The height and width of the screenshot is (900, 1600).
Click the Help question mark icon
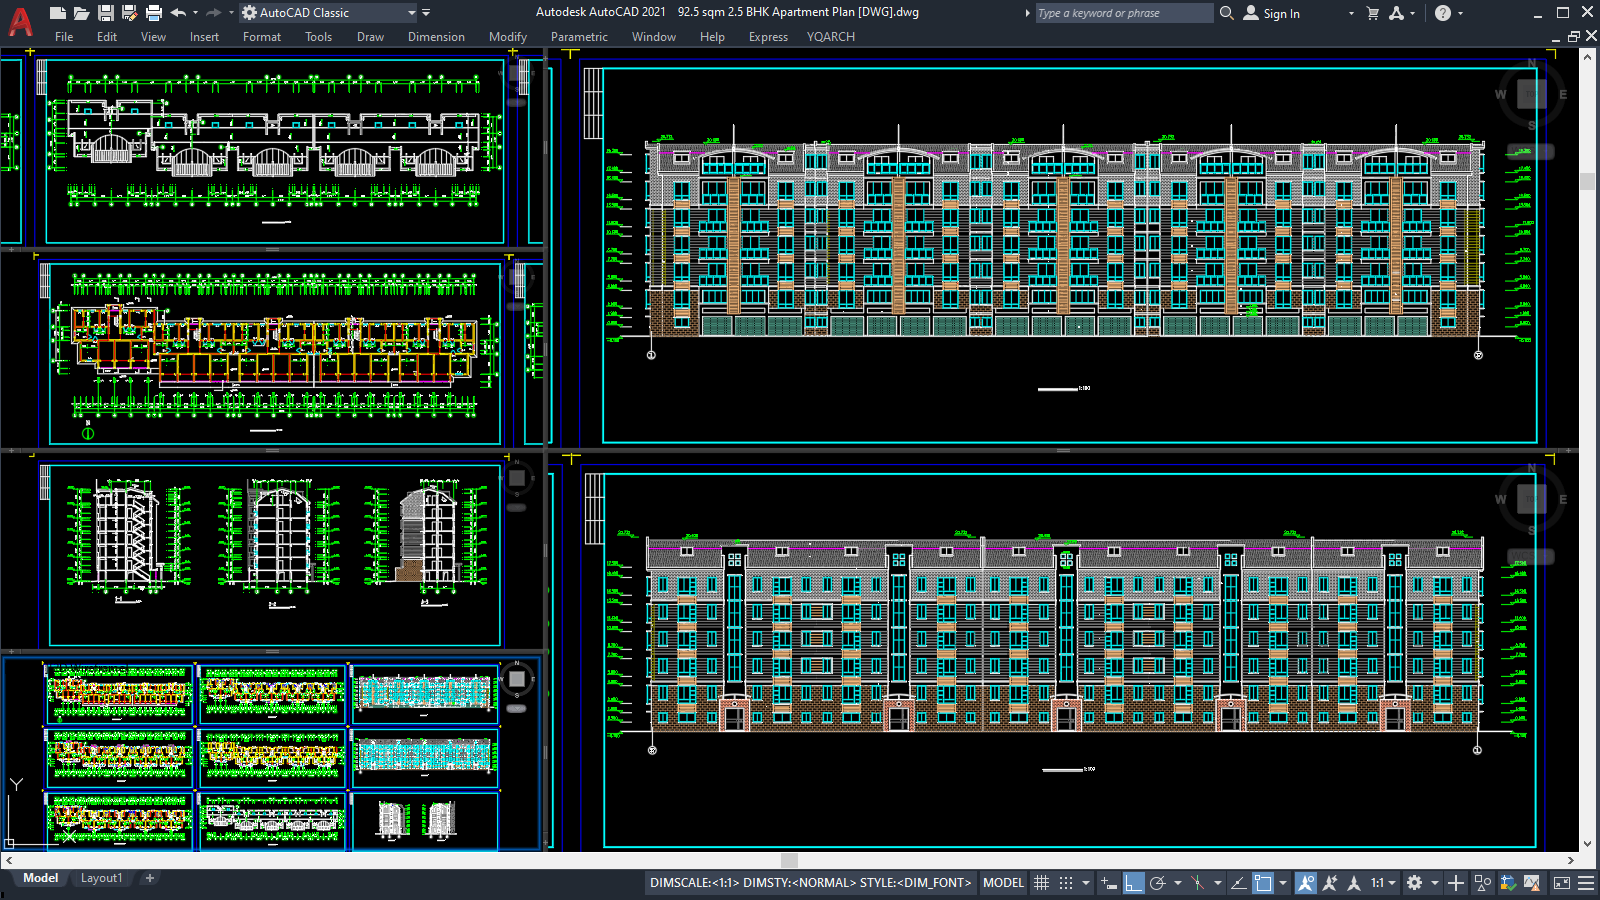coord(1442,13)
